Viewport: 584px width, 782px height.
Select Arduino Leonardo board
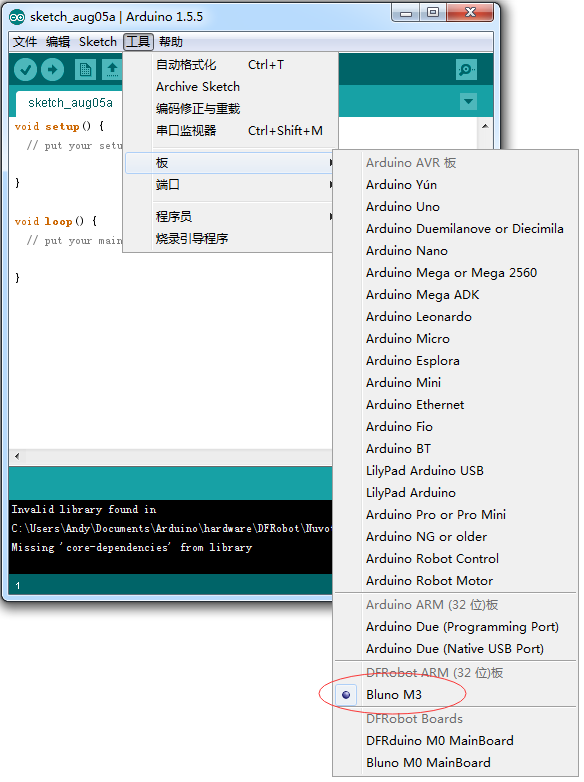click(x=456, y=317)
